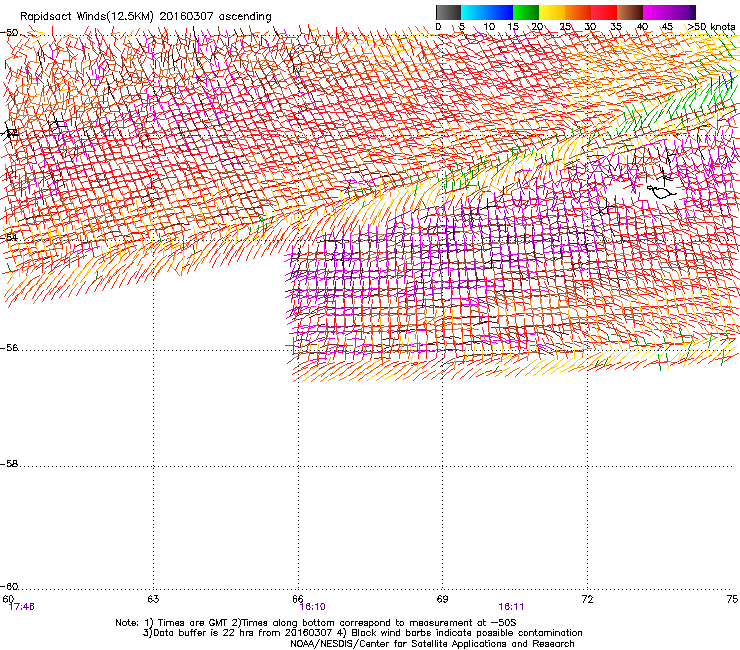Click the '35' legend scale label
This screenshot has height=650, width=740.
[616, 27]
